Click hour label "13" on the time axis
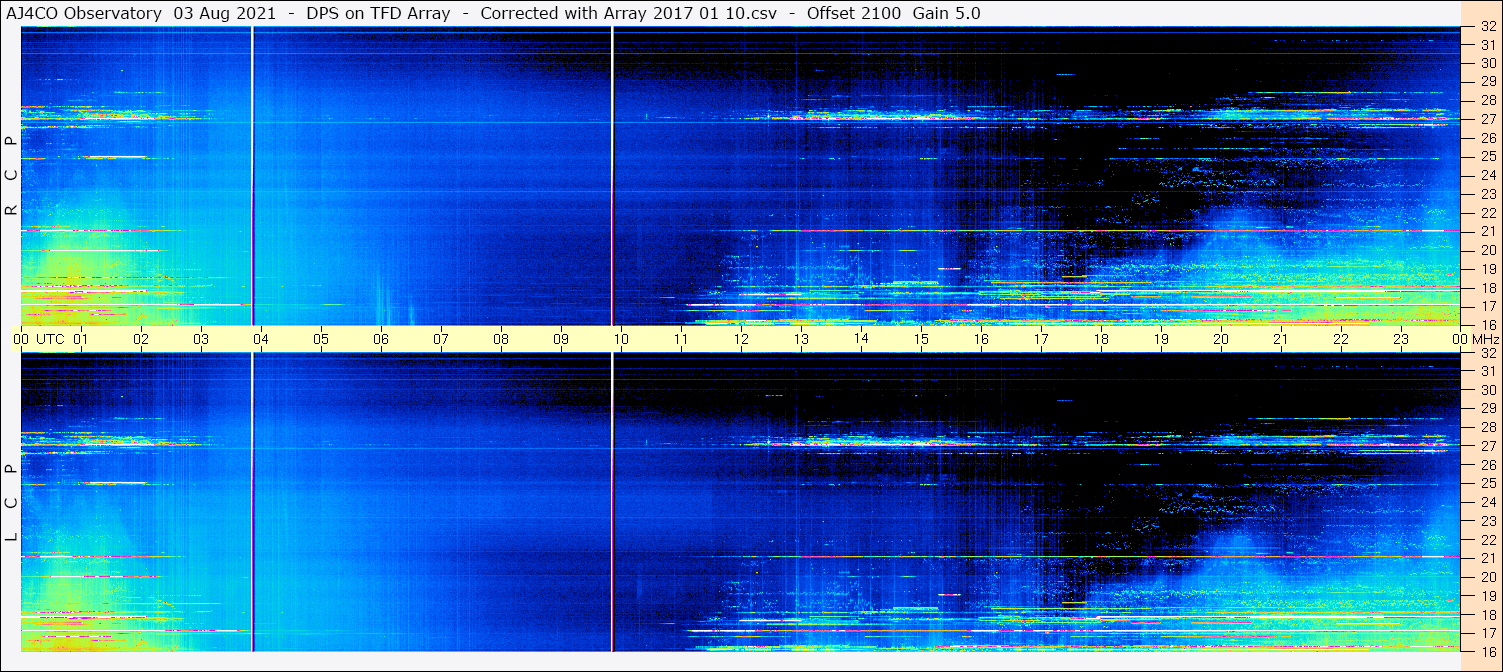This screenshot has height=672, width=1503. (x=801, y=339)
